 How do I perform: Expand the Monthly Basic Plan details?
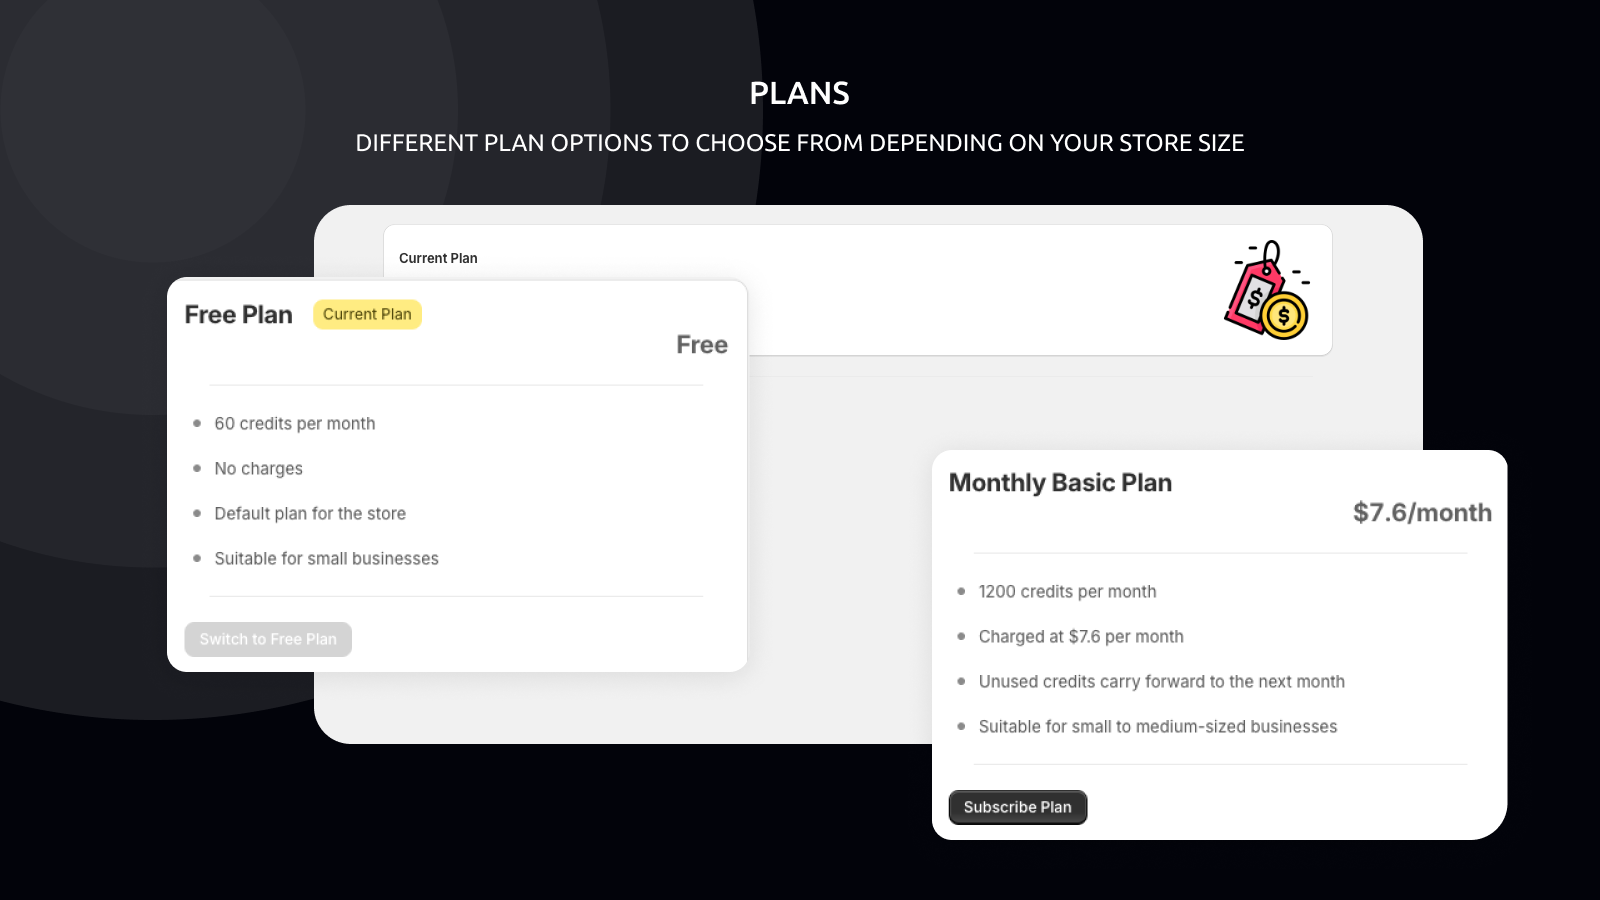point(1218,658)
